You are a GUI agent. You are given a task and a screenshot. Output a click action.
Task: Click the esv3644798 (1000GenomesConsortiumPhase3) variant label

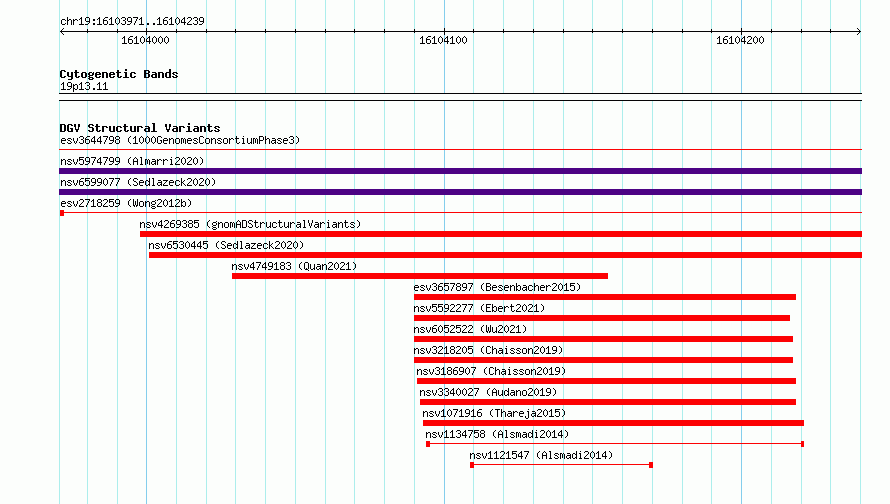pos(180,140)
